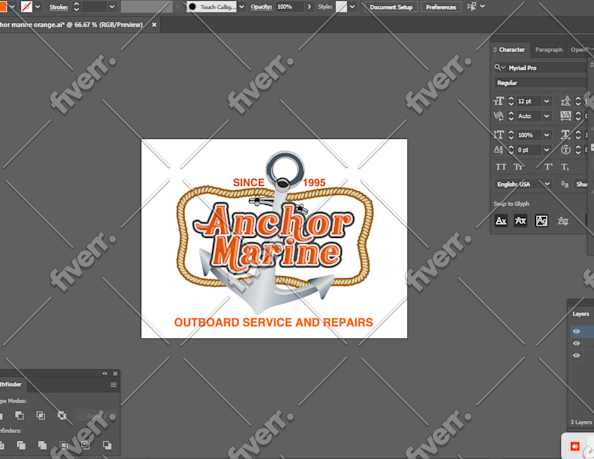
Task: Click the tracking icon
Action: (566, 116)
